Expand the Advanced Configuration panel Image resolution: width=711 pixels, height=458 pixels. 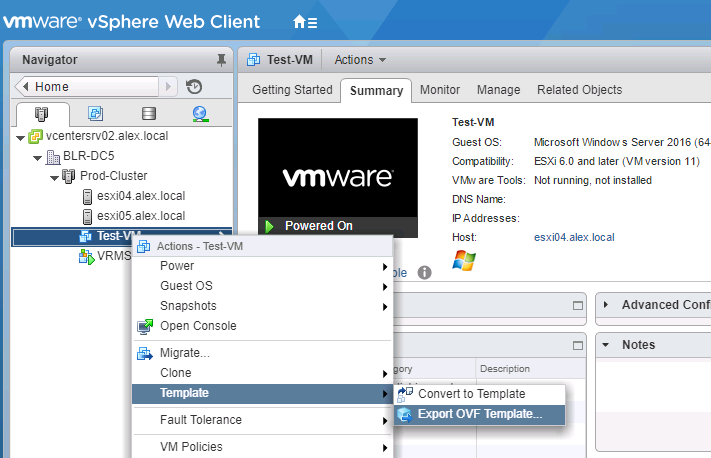(x=605, y=305)
